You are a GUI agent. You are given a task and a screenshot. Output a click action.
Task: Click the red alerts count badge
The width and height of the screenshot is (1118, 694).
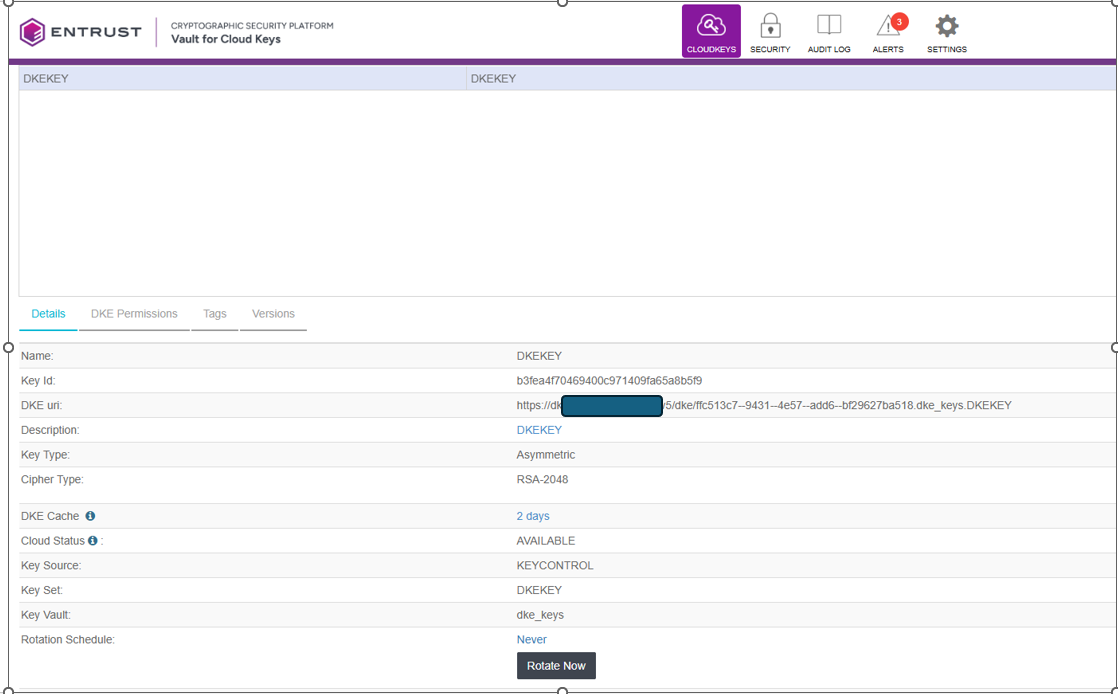pos(899,21)
